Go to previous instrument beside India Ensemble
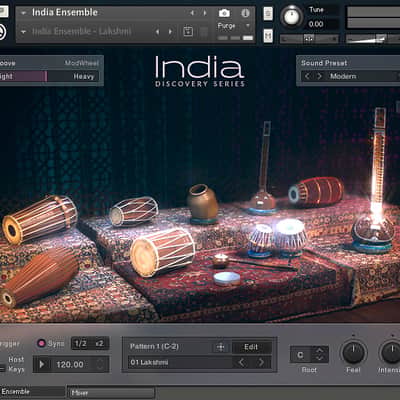400x400 pixels. (x=192, y=13)
